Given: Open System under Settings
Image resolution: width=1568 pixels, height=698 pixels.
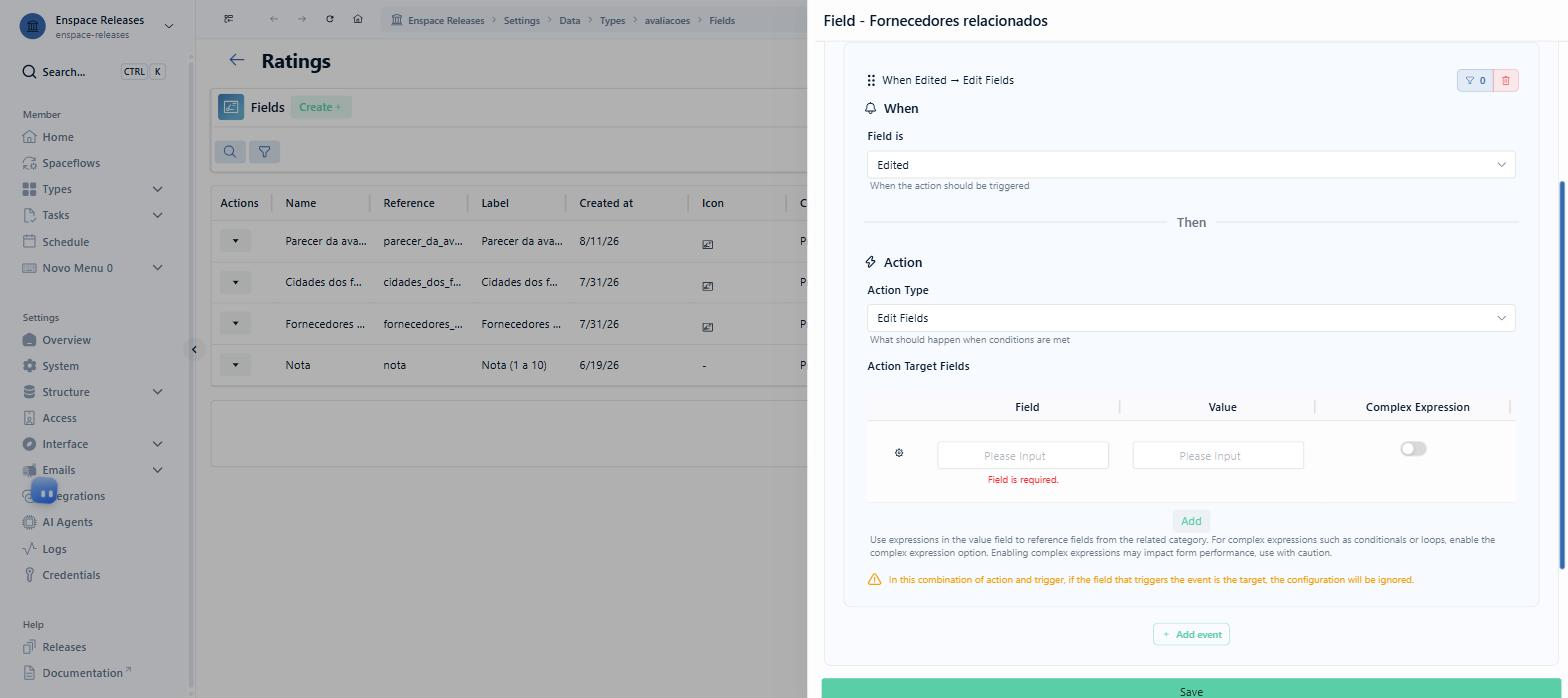Looking at the screenshot, I should pyautogui.click(x=60, y=366).
